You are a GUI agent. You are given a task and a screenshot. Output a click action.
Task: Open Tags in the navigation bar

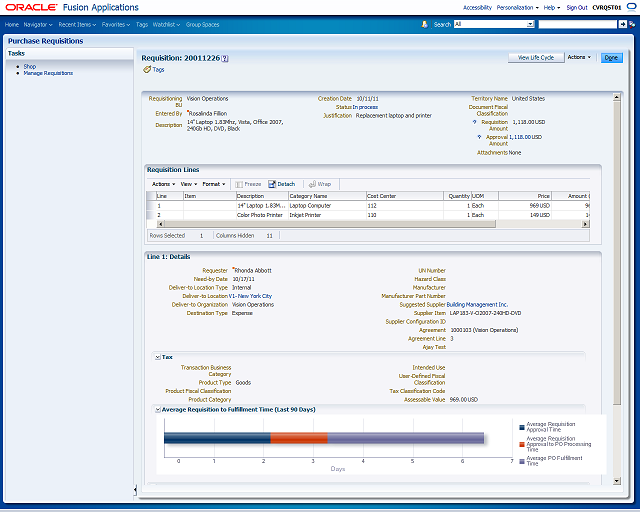(x=142, y=25)
